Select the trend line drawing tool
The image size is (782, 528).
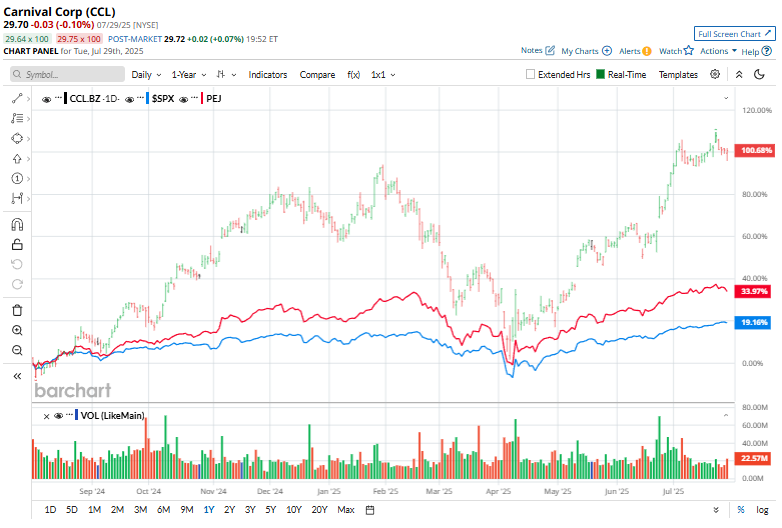pyautogui.click(x=17, y=99)
